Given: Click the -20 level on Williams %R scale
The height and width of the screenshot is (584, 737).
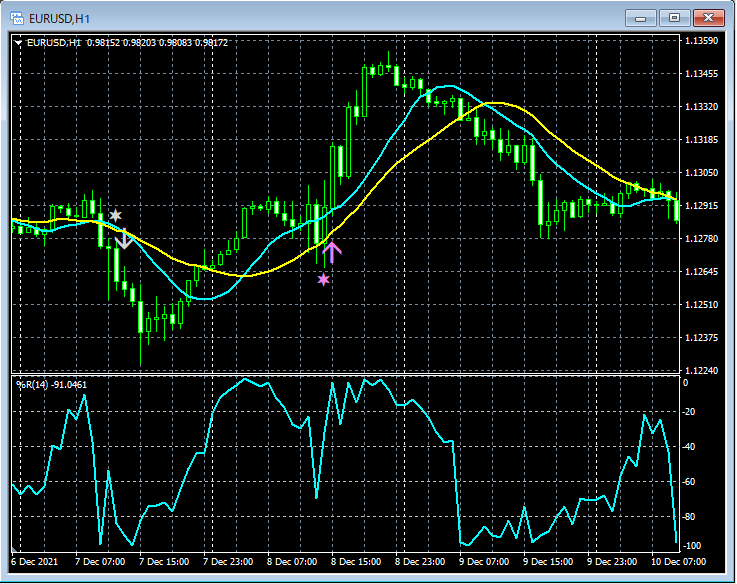Looking at the screenshot, I should click(689, 412).
